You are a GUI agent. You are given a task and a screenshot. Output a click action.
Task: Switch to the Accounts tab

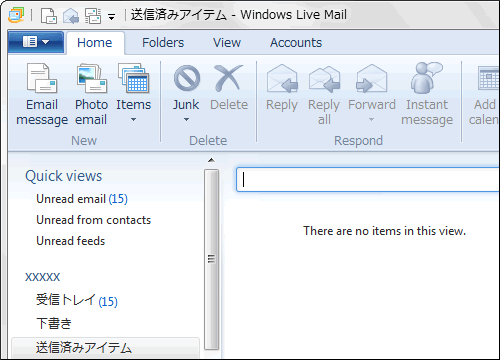point(296,43)
